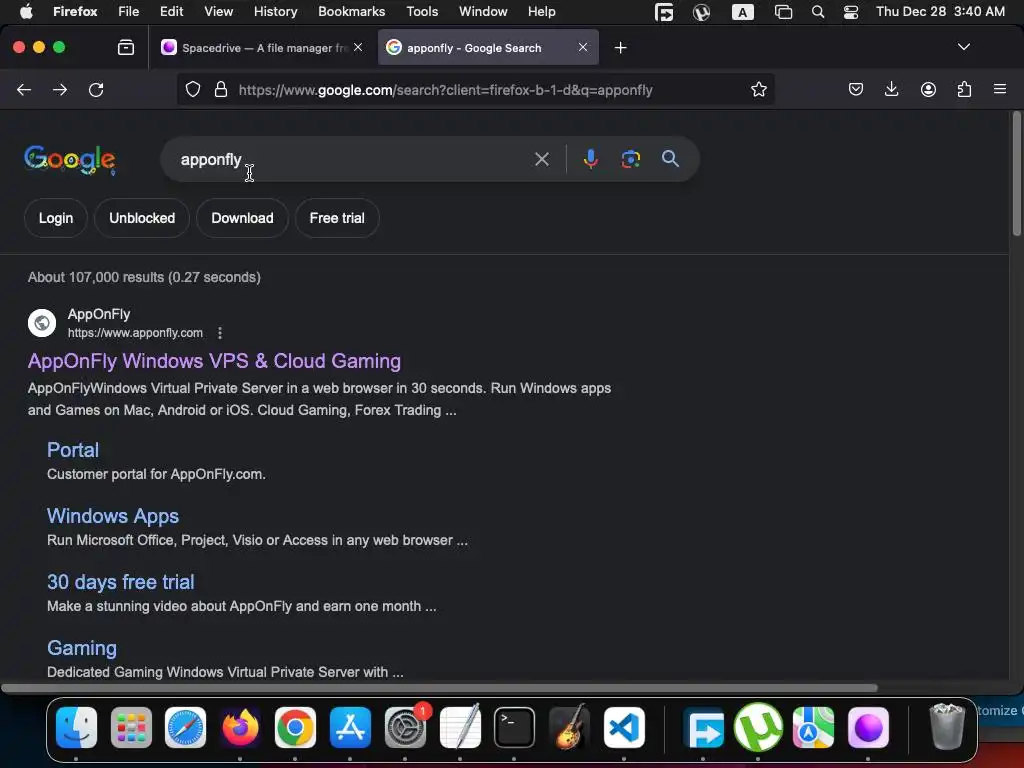Open Control Center in menu bar
This screenshot has width=1024, height=768.
pos(851,12)
